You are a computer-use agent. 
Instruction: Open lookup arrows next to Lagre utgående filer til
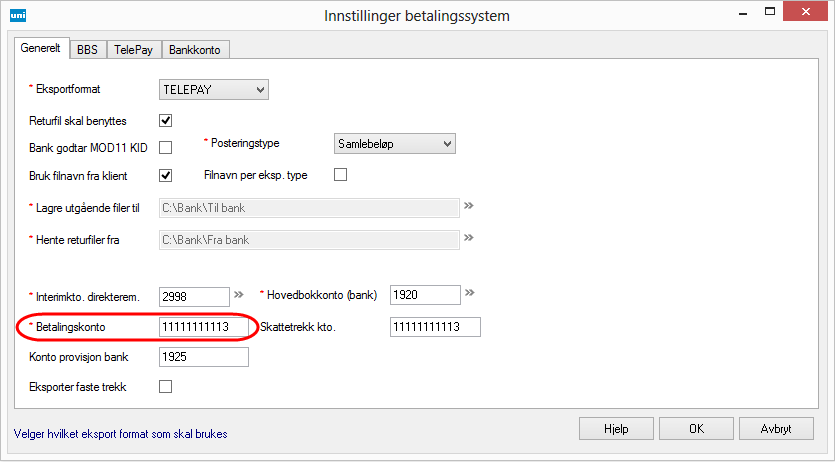point(467,207)
